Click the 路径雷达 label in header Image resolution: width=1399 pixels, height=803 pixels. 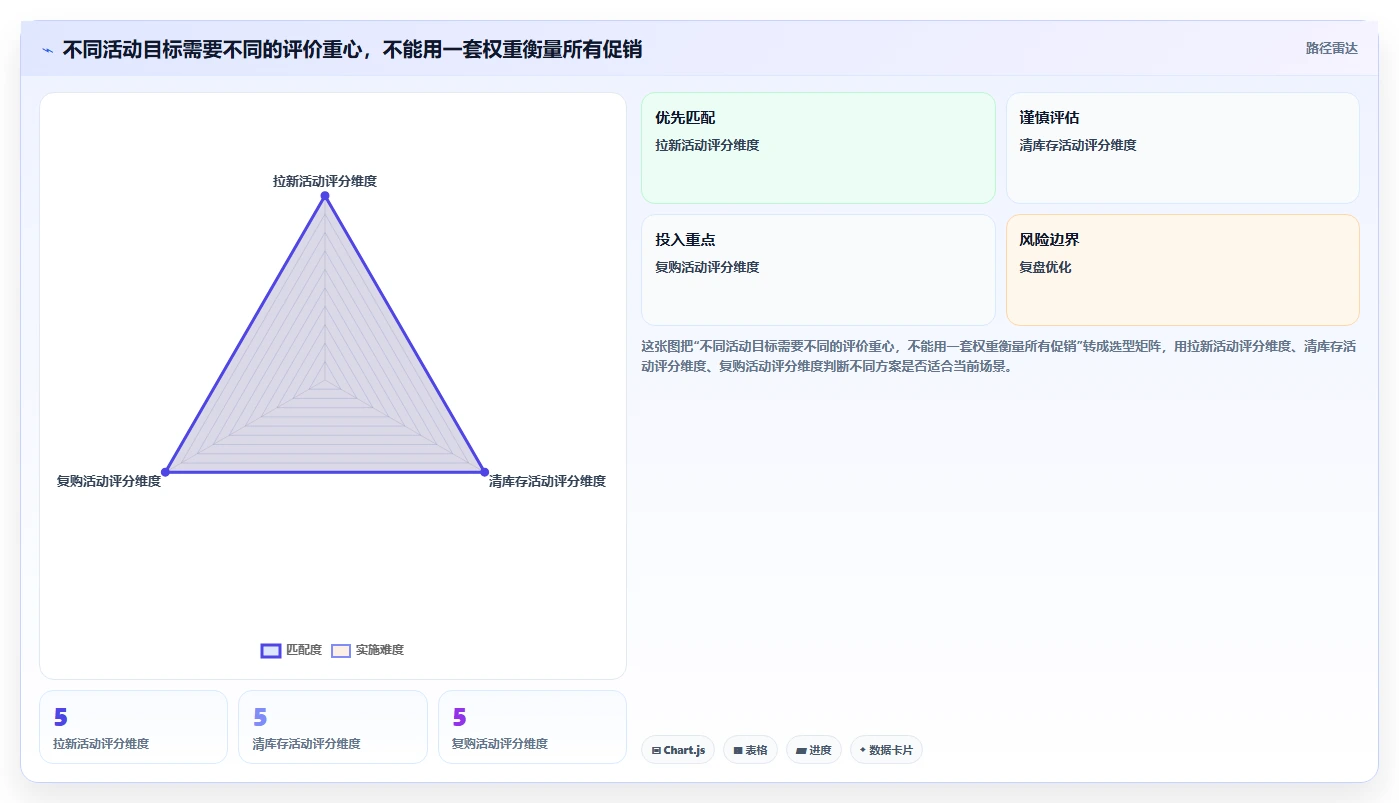tap(1332, 48)
